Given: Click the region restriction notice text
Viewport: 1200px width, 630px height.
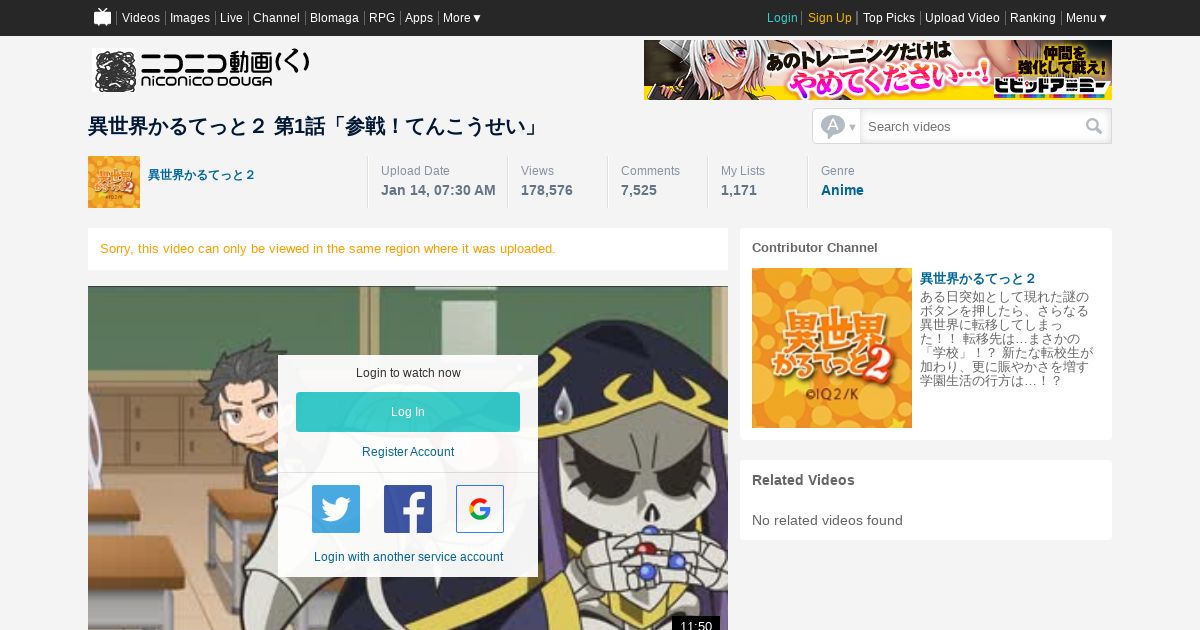Looking at the screenshot, I should pos(328,248).
